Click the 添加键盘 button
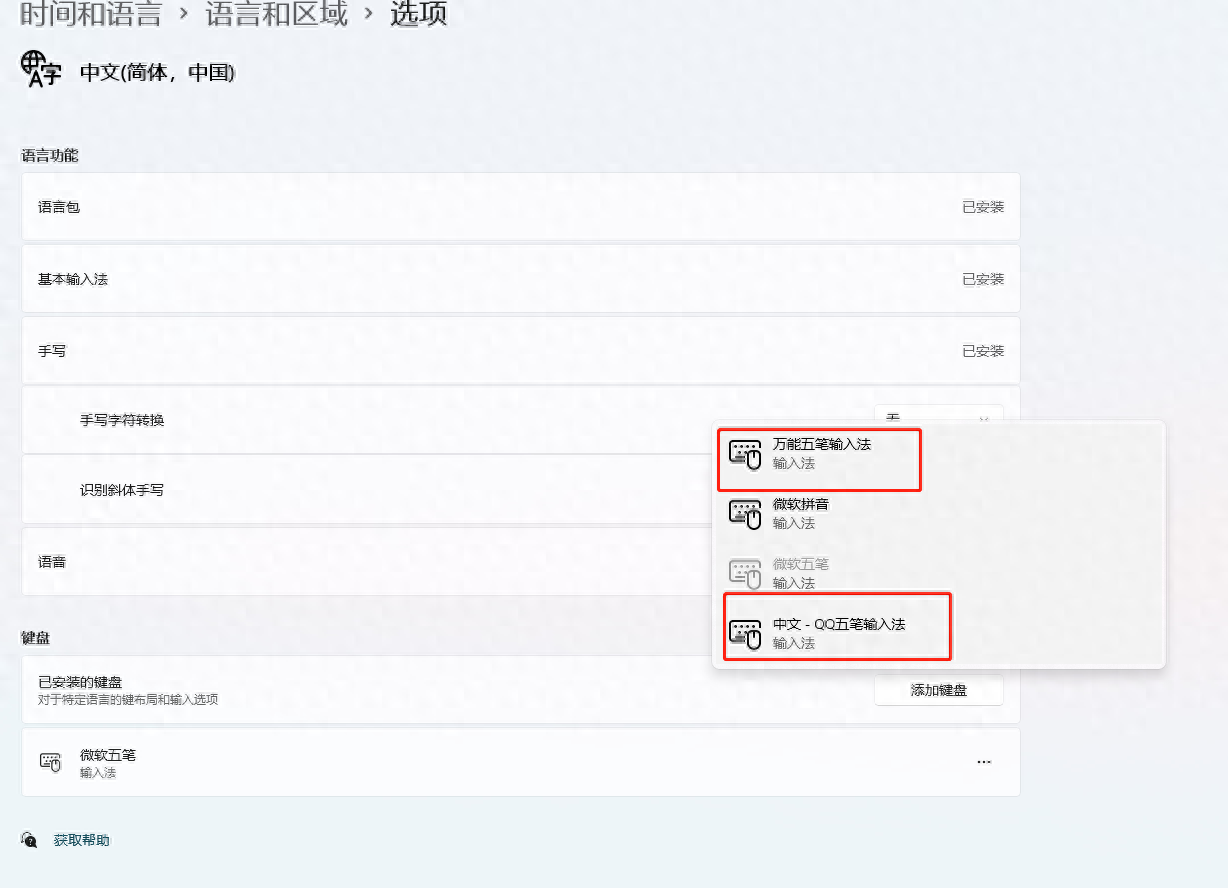 coord(938,690)
